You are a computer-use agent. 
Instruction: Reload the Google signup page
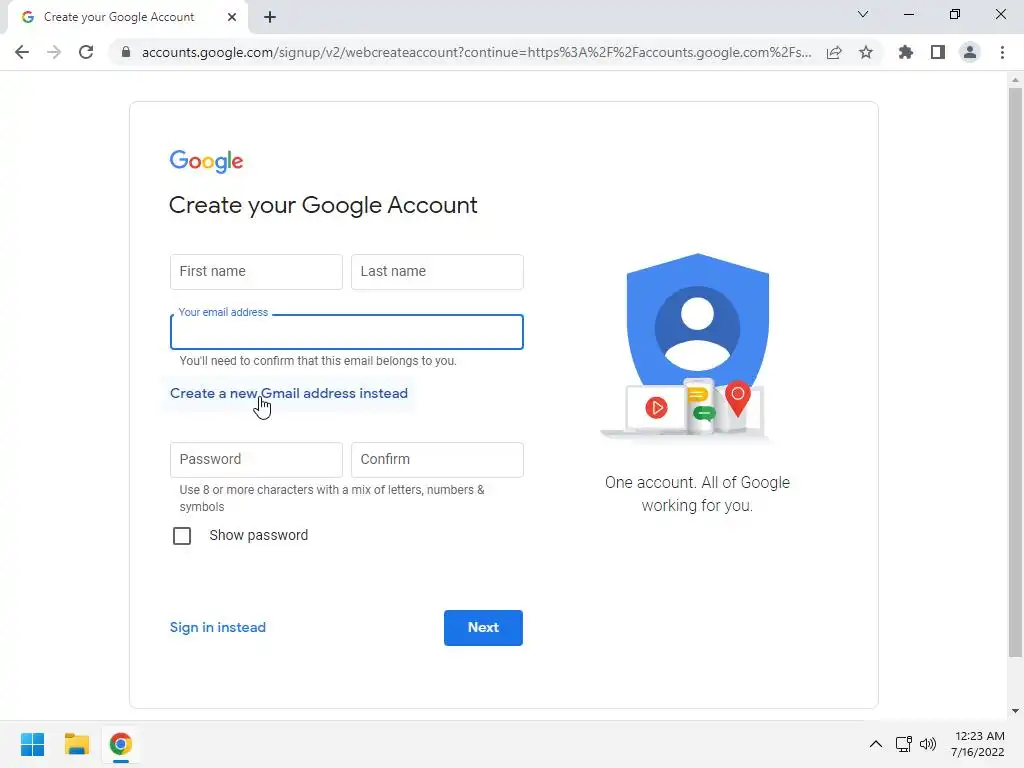(x=86, y=52)
